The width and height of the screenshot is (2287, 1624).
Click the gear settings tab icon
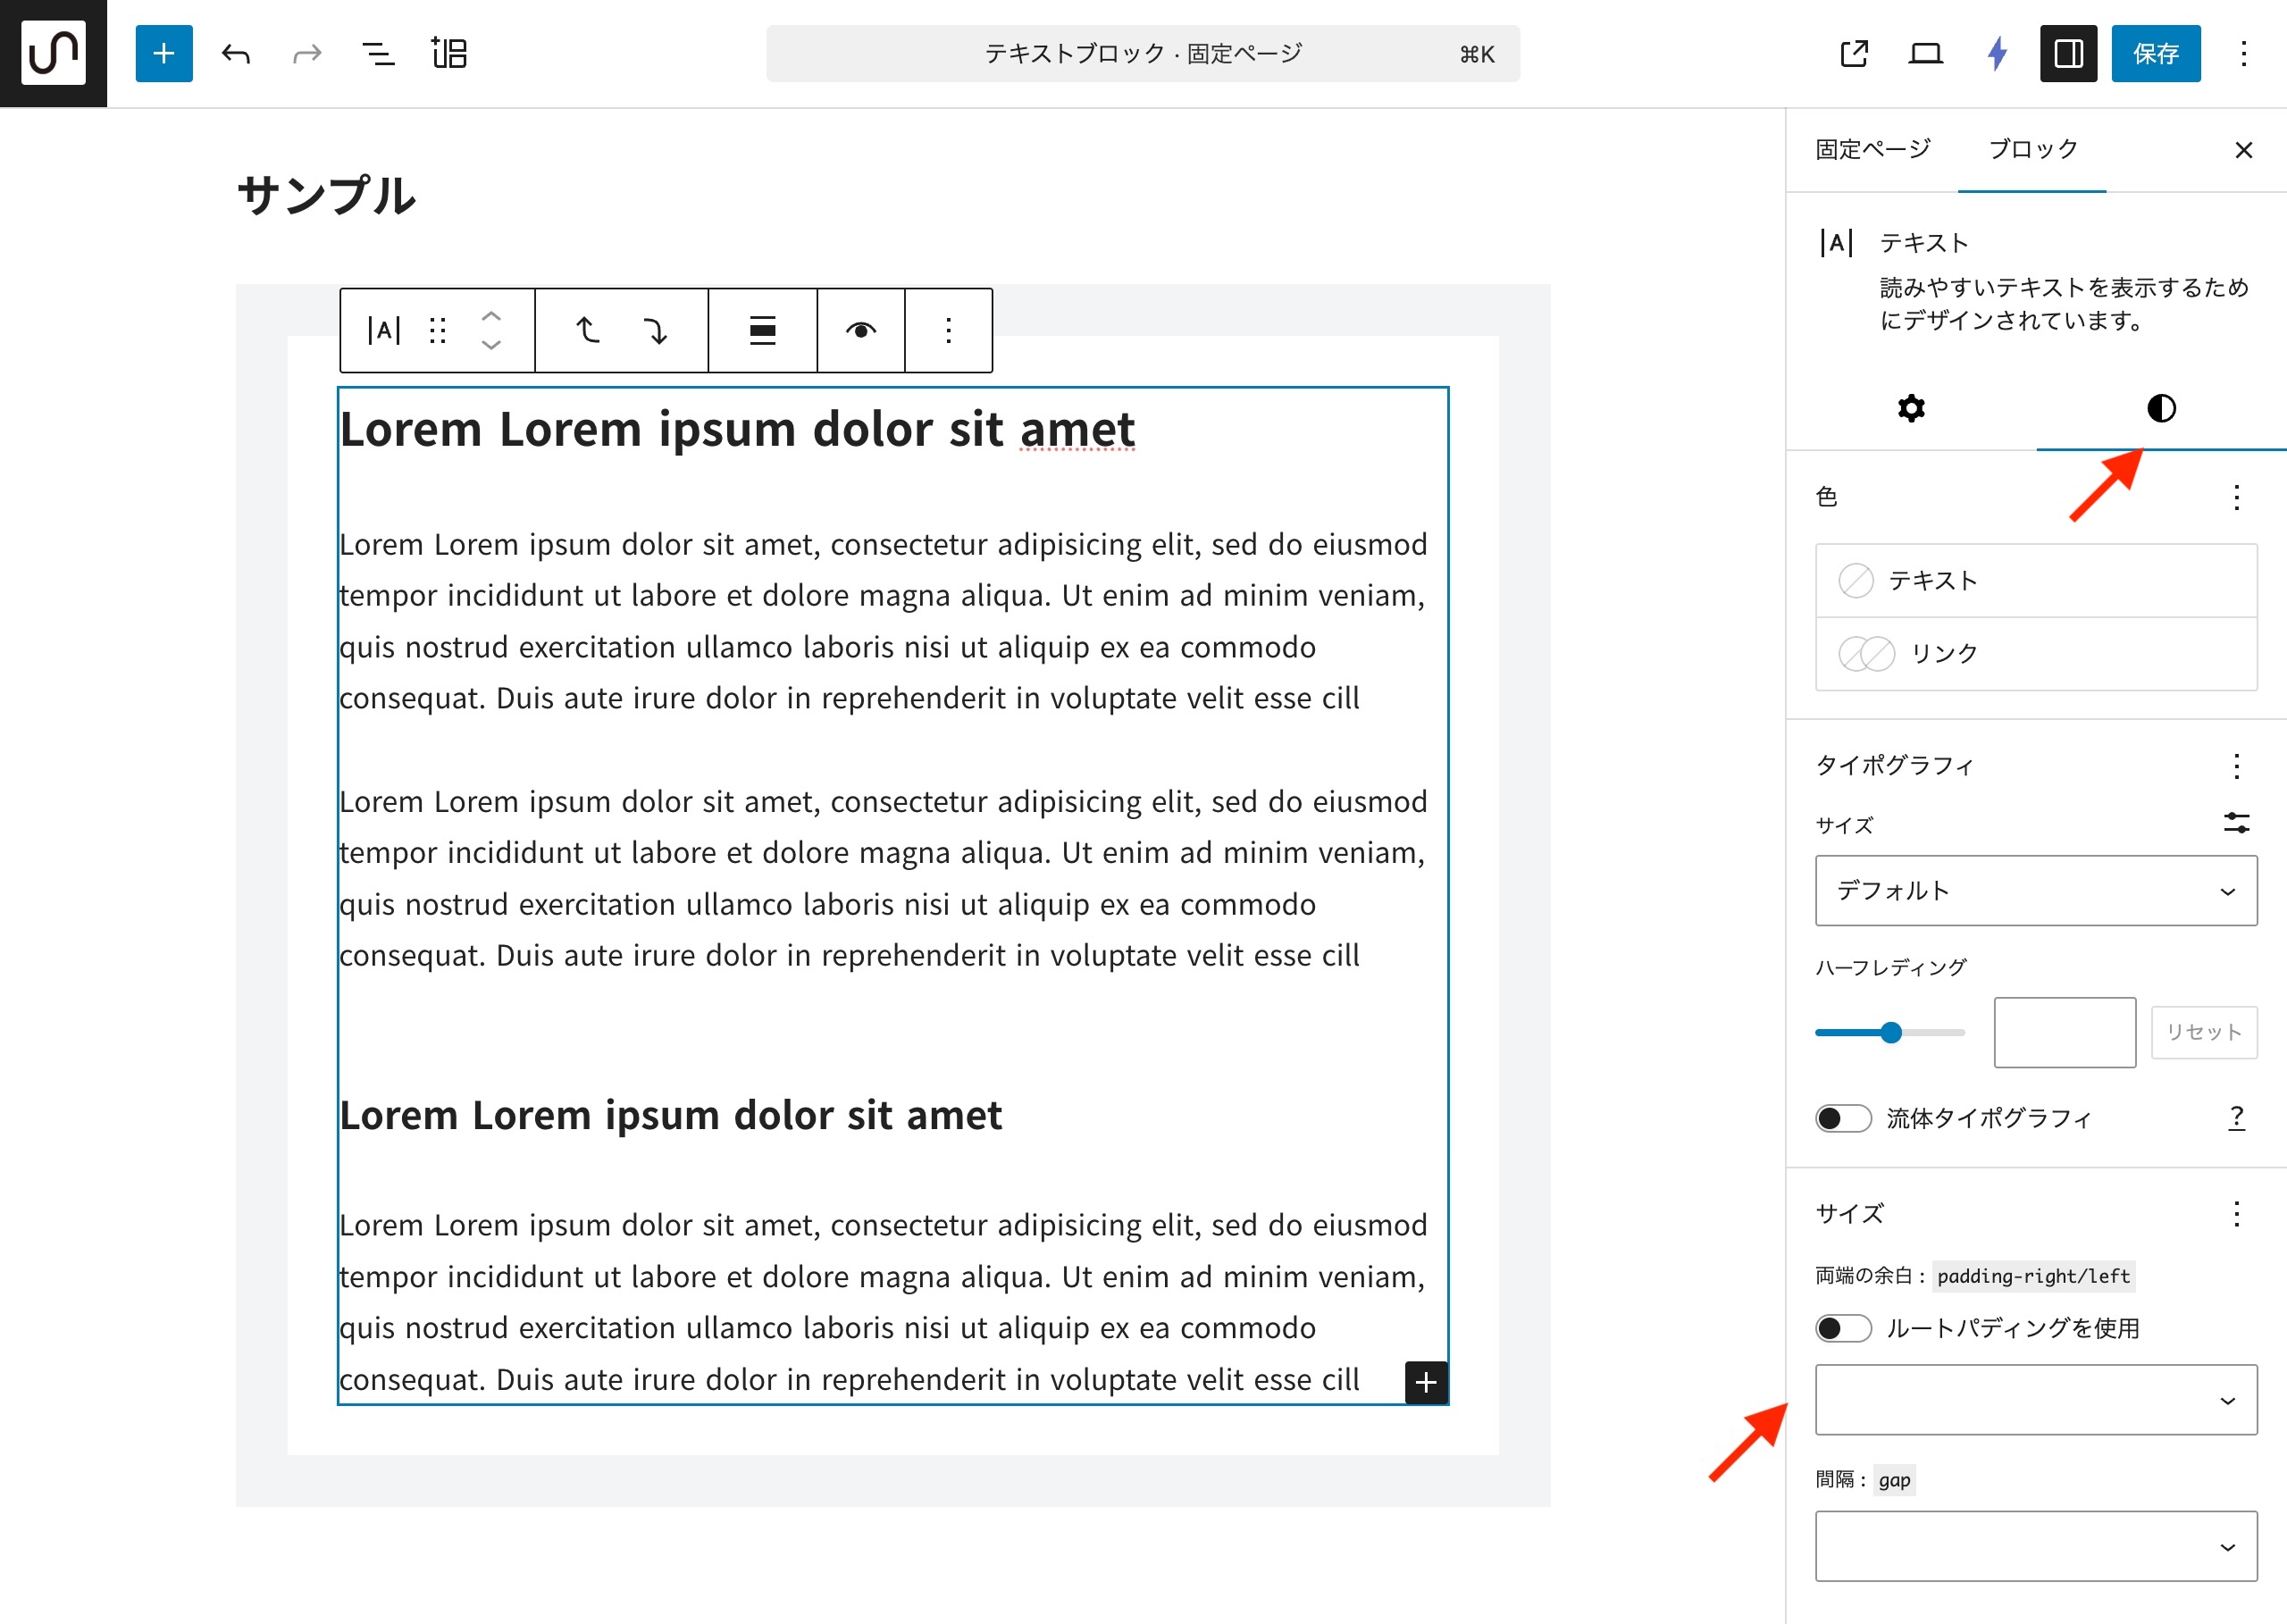point(1911,408)
